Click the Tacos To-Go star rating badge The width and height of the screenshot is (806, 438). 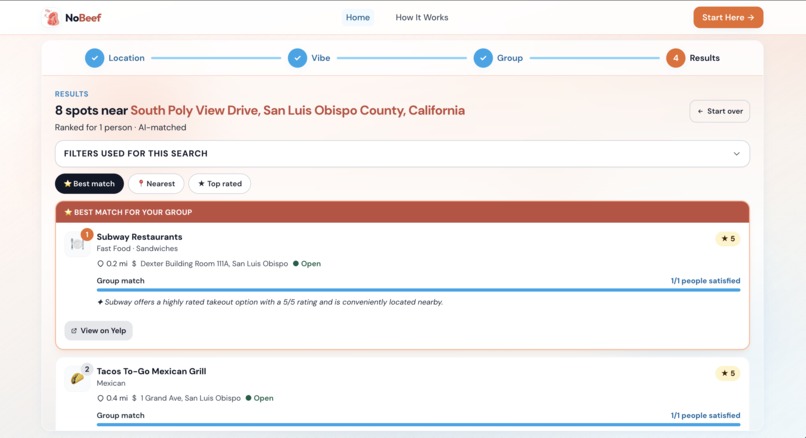tap(728, 373)
